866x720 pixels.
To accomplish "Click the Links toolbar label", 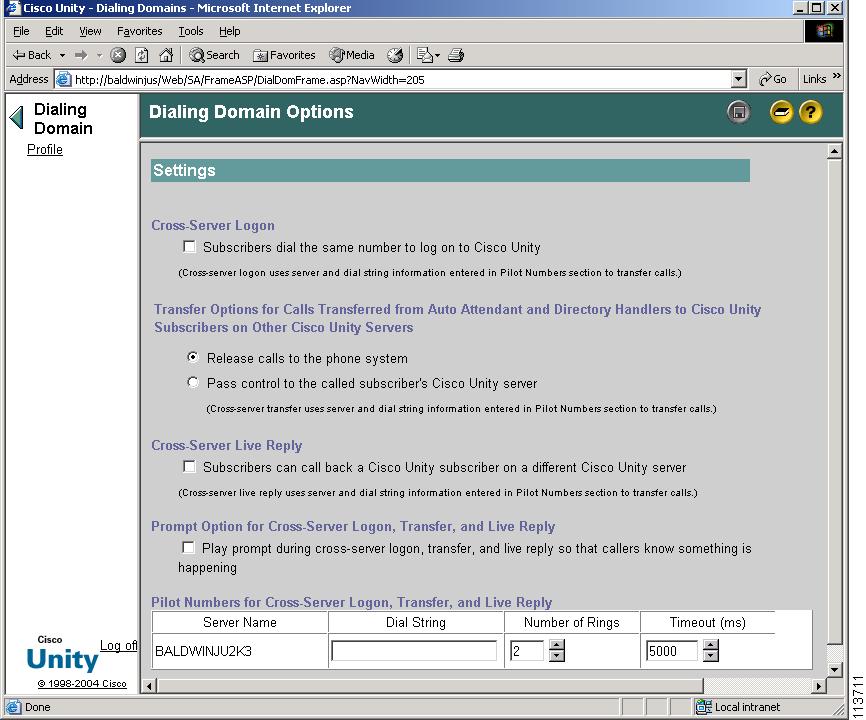I will click(x=814, y=80).
